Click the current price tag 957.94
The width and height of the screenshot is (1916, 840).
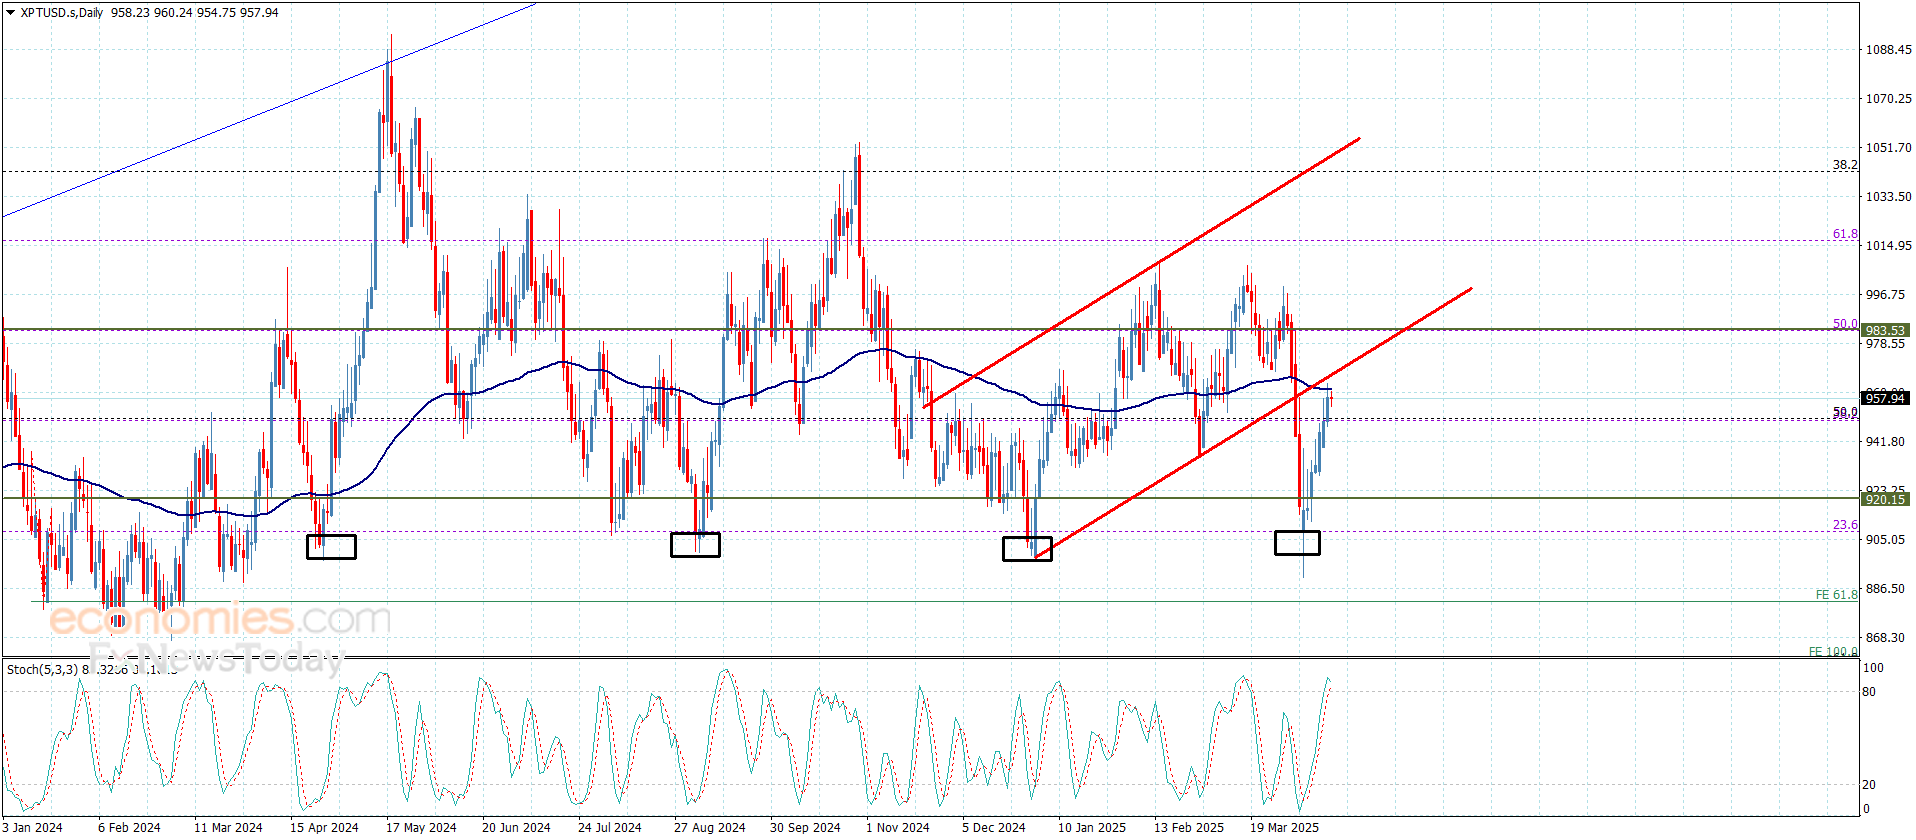click(x=1885, y=398)
